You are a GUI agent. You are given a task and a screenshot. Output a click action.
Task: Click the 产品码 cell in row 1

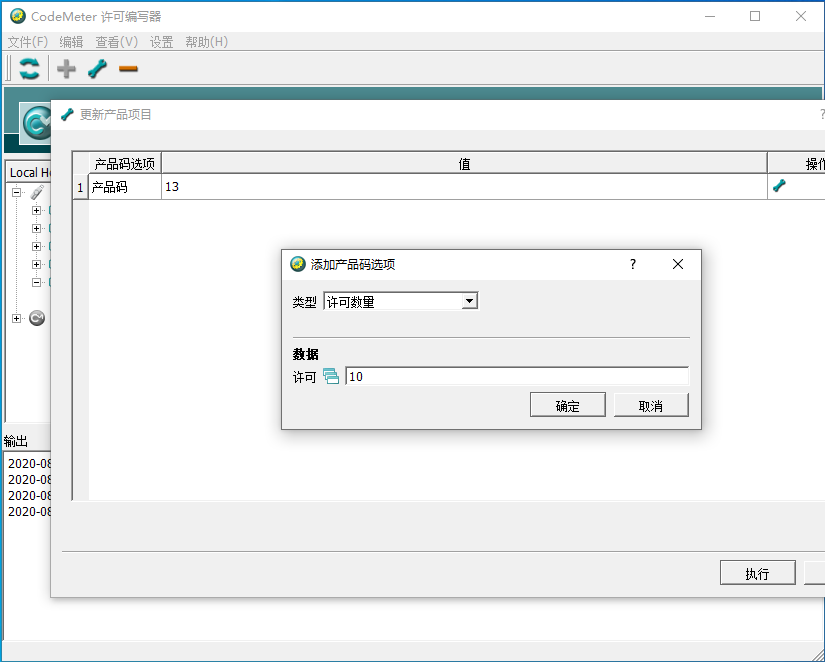(125, 186)
